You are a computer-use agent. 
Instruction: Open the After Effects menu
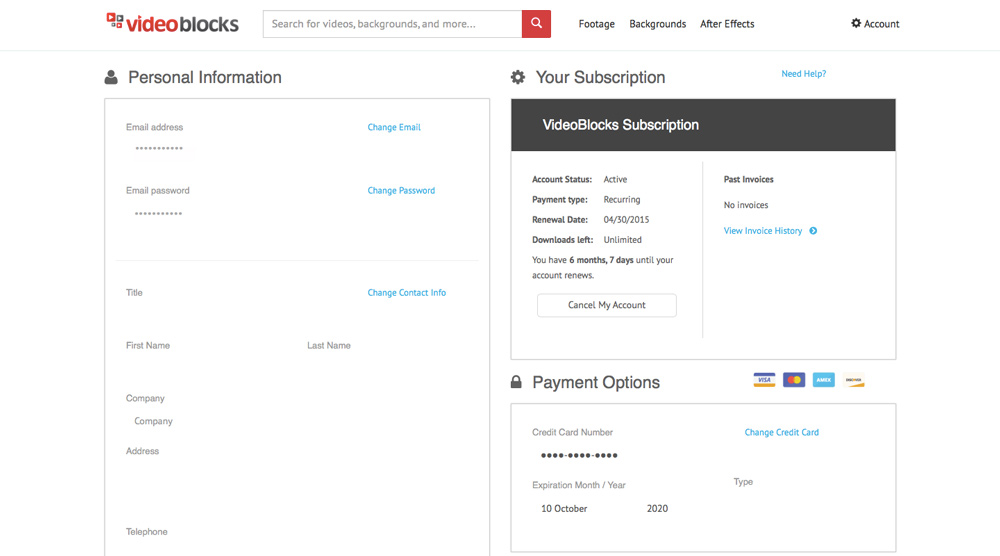(727, 24)
